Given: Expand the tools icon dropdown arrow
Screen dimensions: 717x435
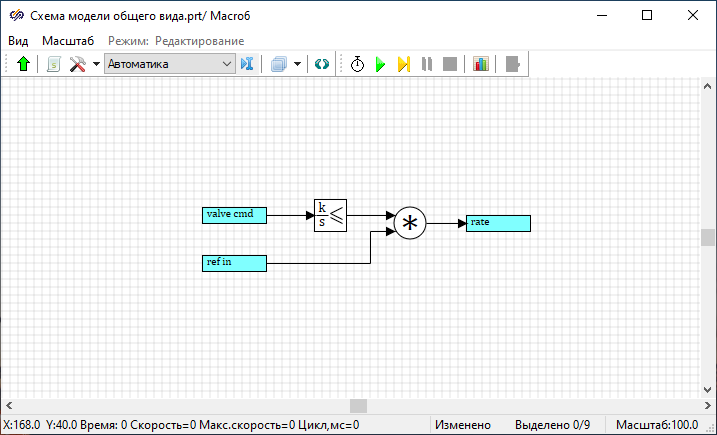Looking at the screenshot, I should pos(96,64).
